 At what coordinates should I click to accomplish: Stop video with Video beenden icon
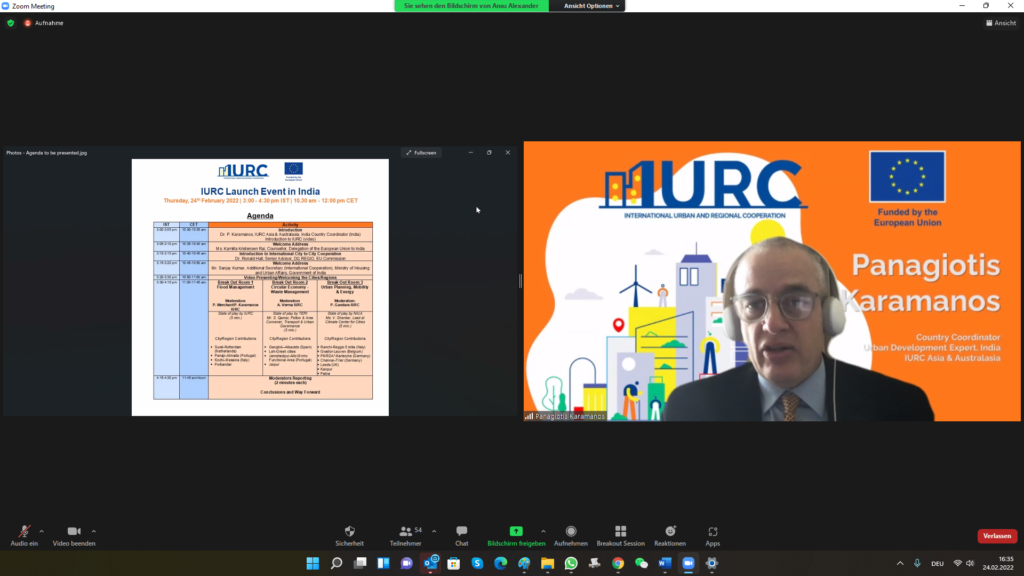[73, 532]
